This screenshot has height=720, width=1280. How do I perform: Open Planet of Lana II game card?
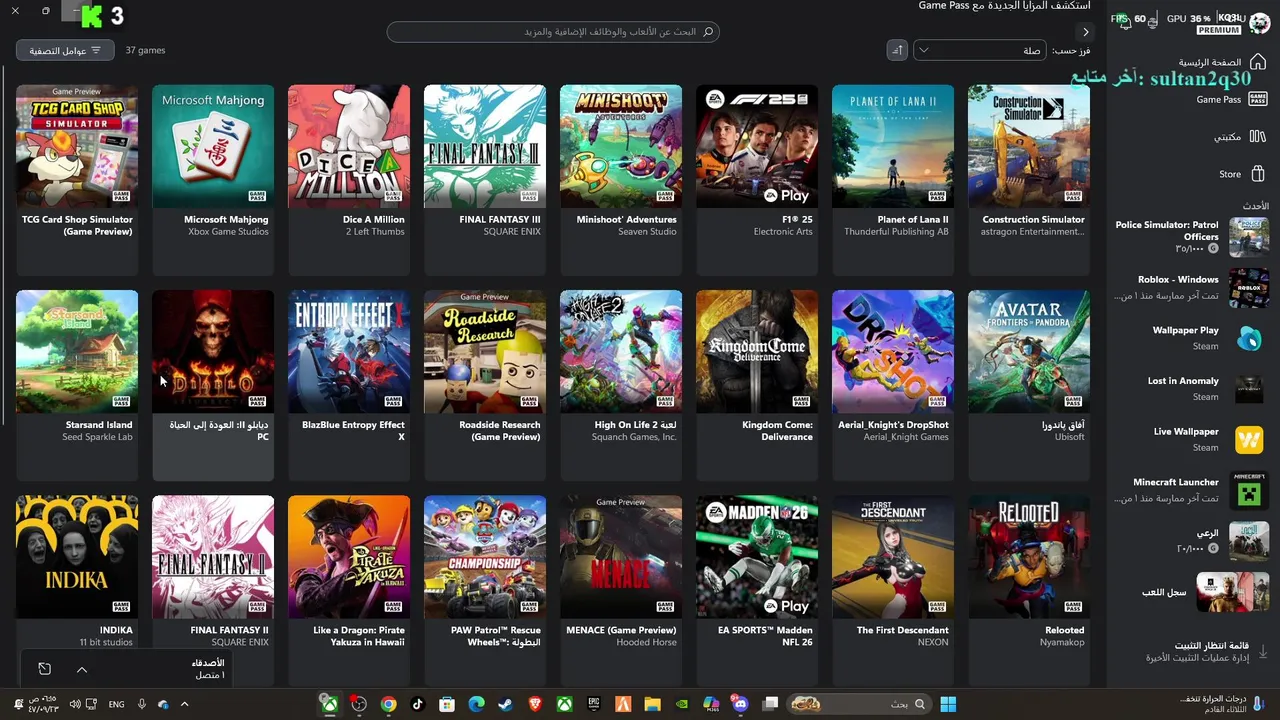(x=893, y=178)
